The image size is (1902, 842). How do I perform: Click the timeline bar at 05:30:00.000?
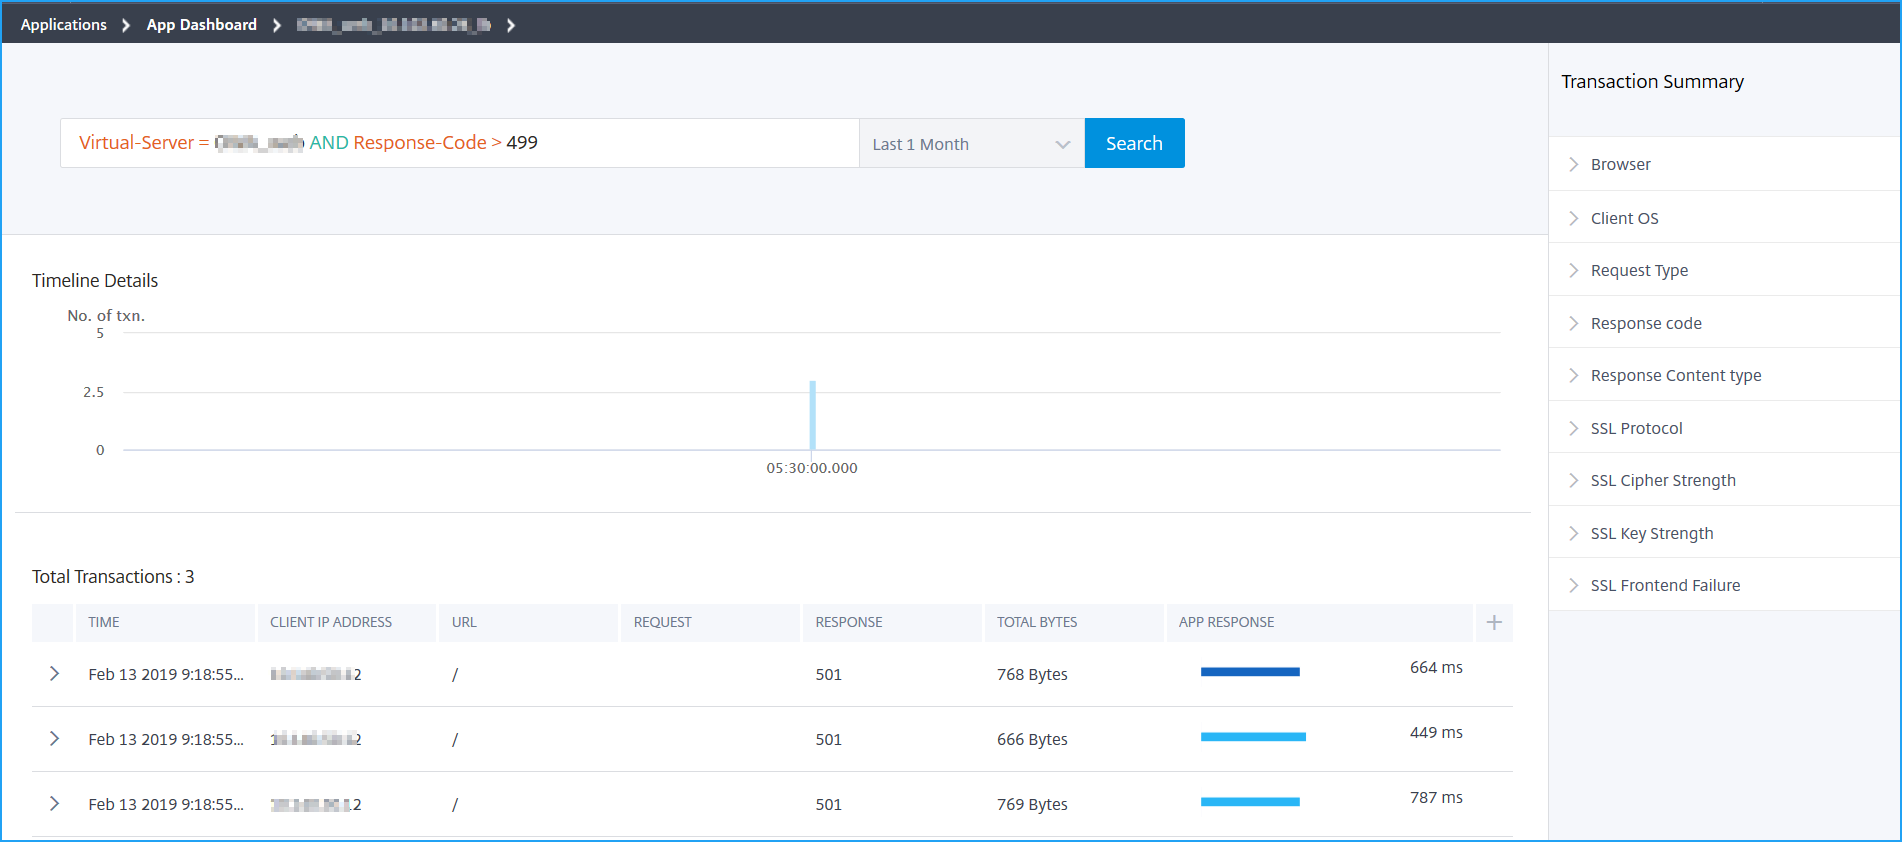[812, 415]
